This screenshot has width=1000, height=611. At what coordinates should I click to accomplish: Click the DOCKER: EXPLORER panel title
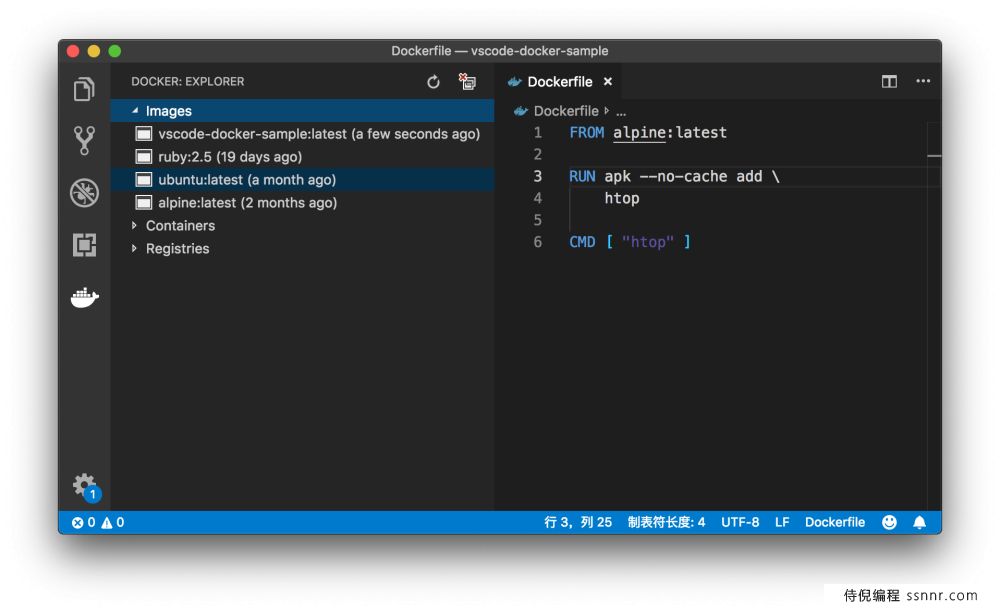[x=188, y=82]
